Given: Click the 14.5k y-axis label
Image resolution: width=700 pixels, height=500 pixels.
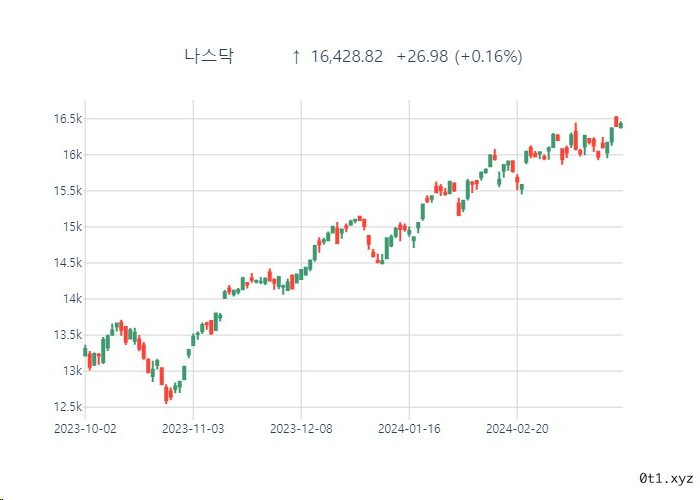Looking at the screenshot, I should (x=68, y=263).
